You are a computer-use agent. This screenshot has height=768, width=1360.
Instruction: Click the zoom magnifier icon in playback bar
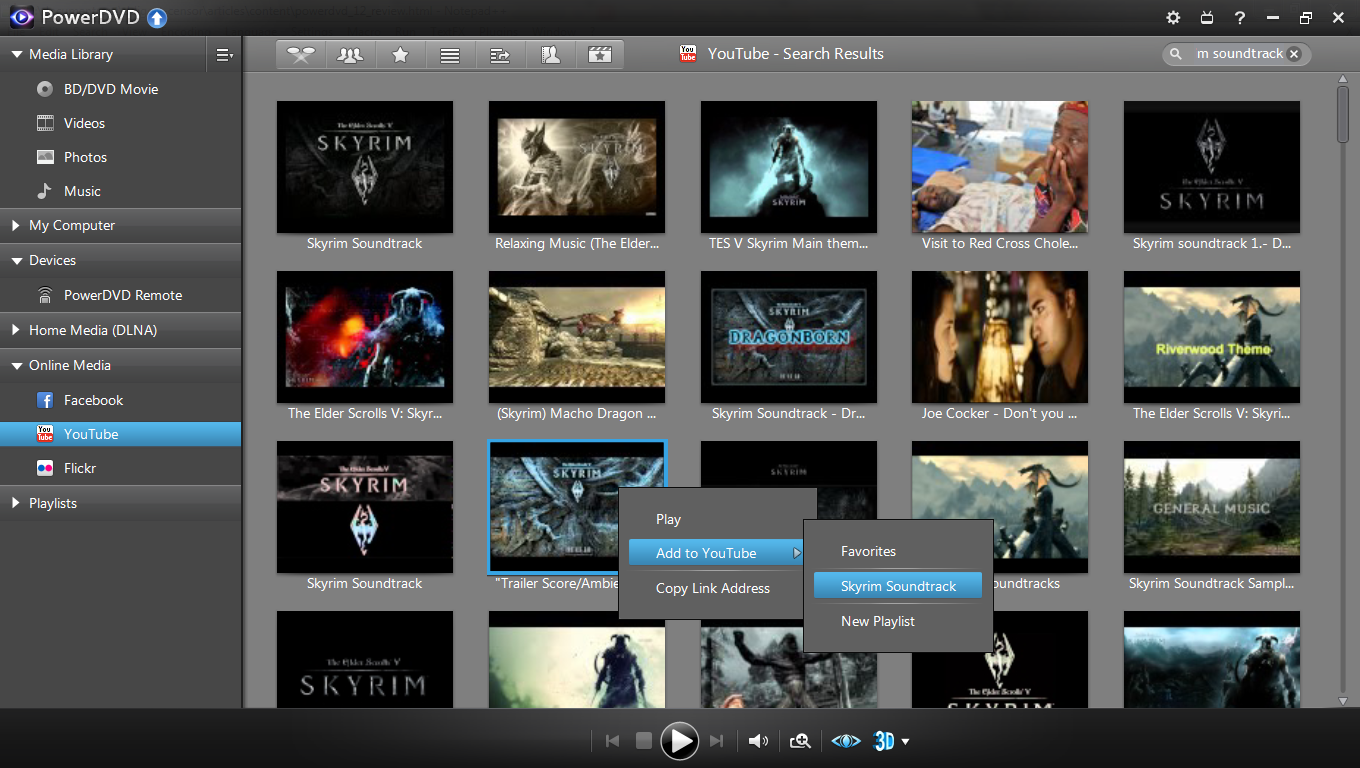(800, 741)
